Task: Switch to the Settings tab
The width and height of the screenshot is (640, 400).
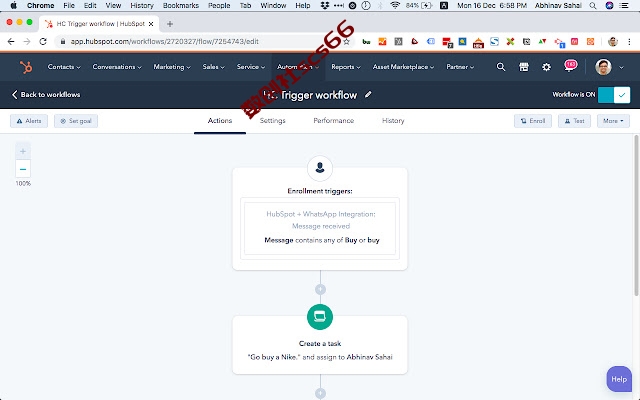Action: [272, 121]
